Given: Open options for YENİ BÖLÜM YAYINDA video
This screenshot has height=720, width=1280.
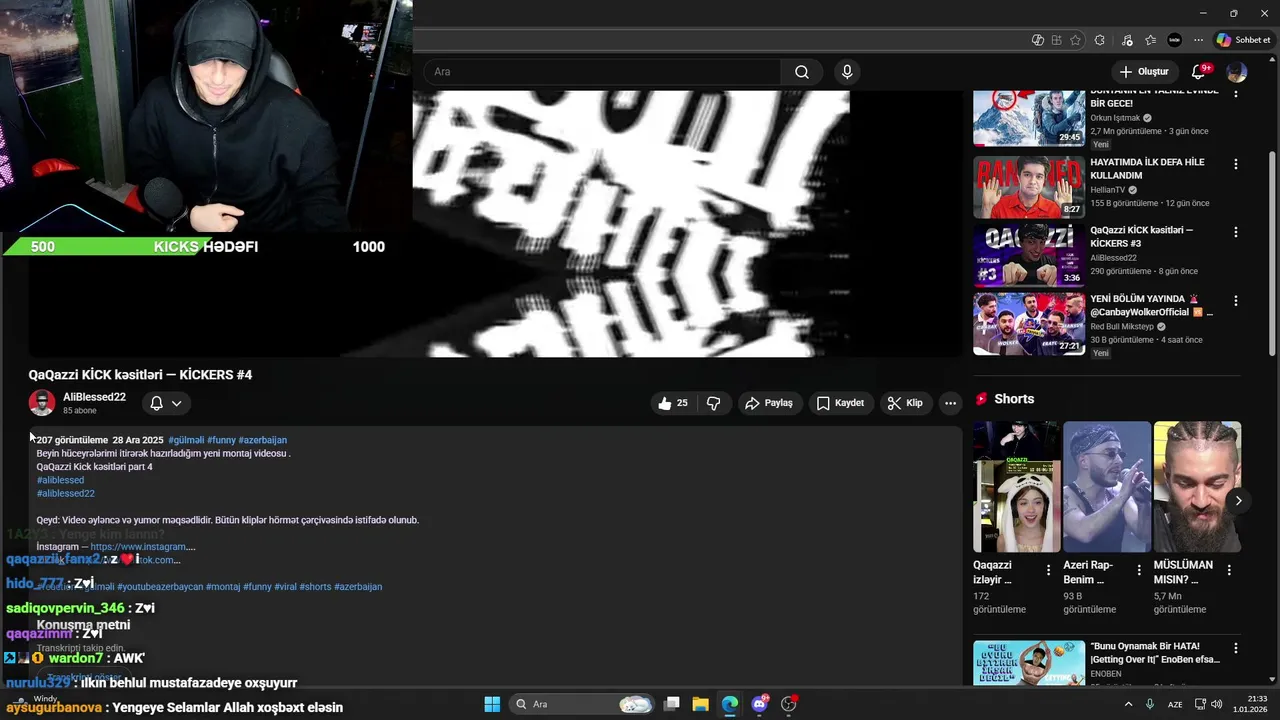Looking at the screenshot, I should pos(1235,300).
